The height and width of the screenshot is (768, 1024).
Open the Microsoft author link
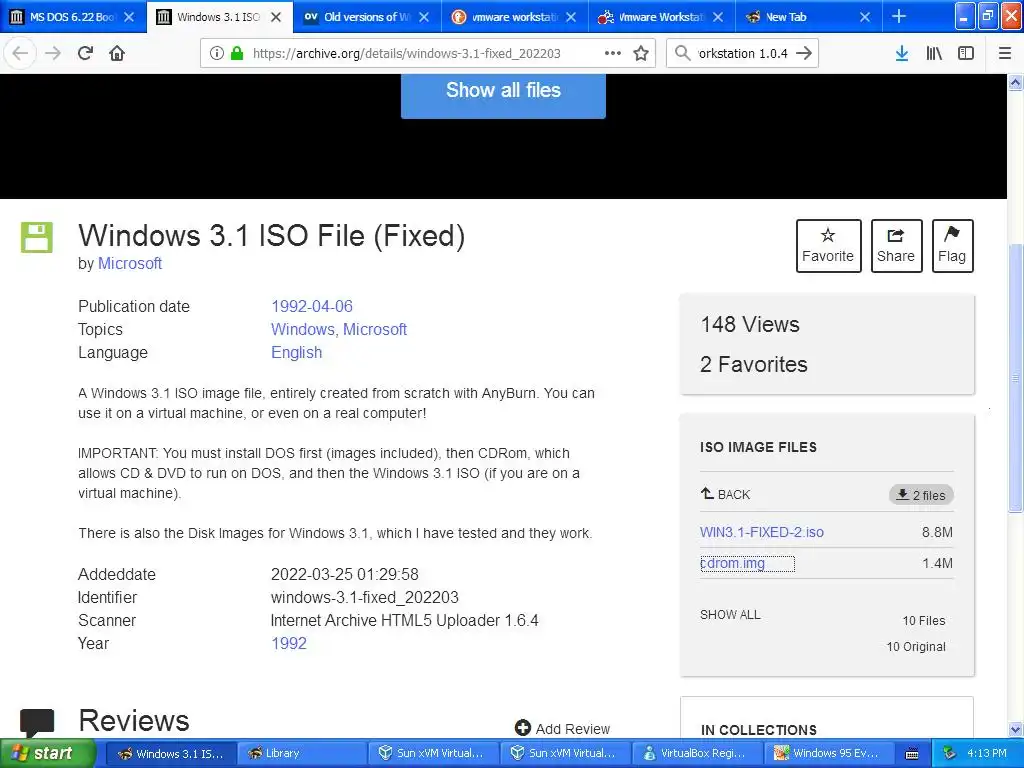point(130,263)
